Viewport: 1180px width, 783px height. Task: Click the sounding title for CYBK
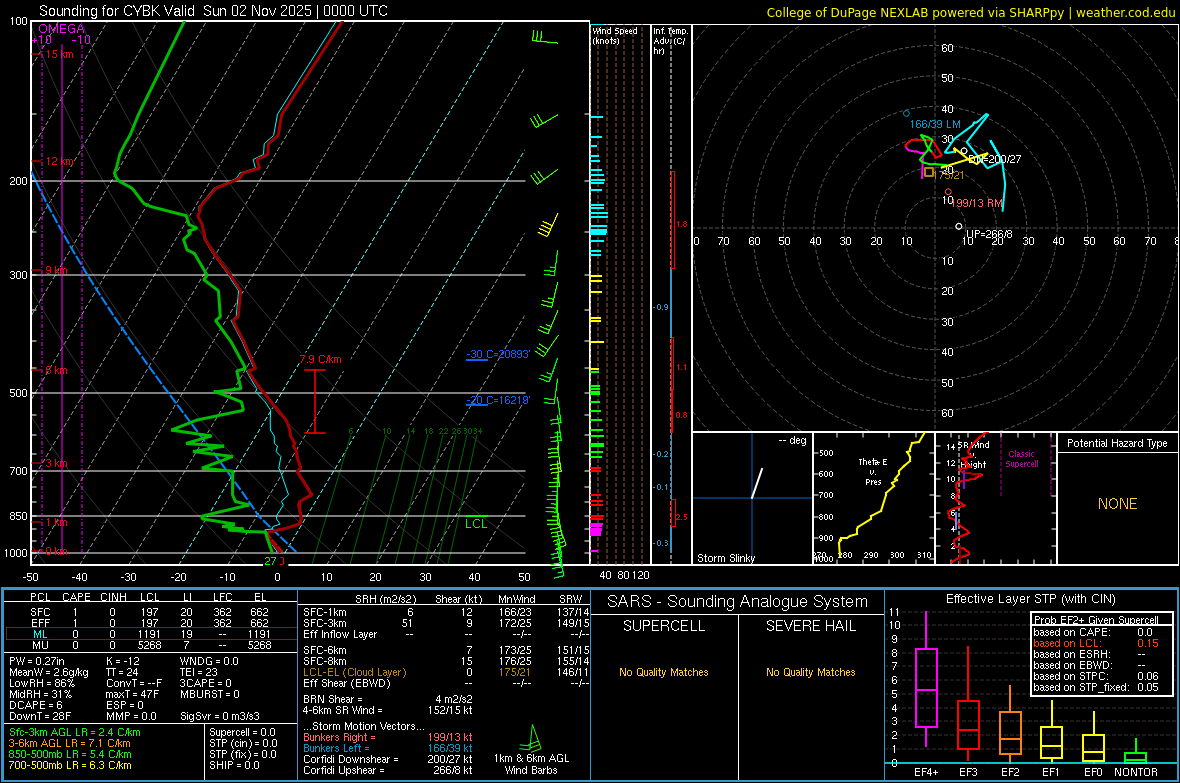tap(213, 11)
